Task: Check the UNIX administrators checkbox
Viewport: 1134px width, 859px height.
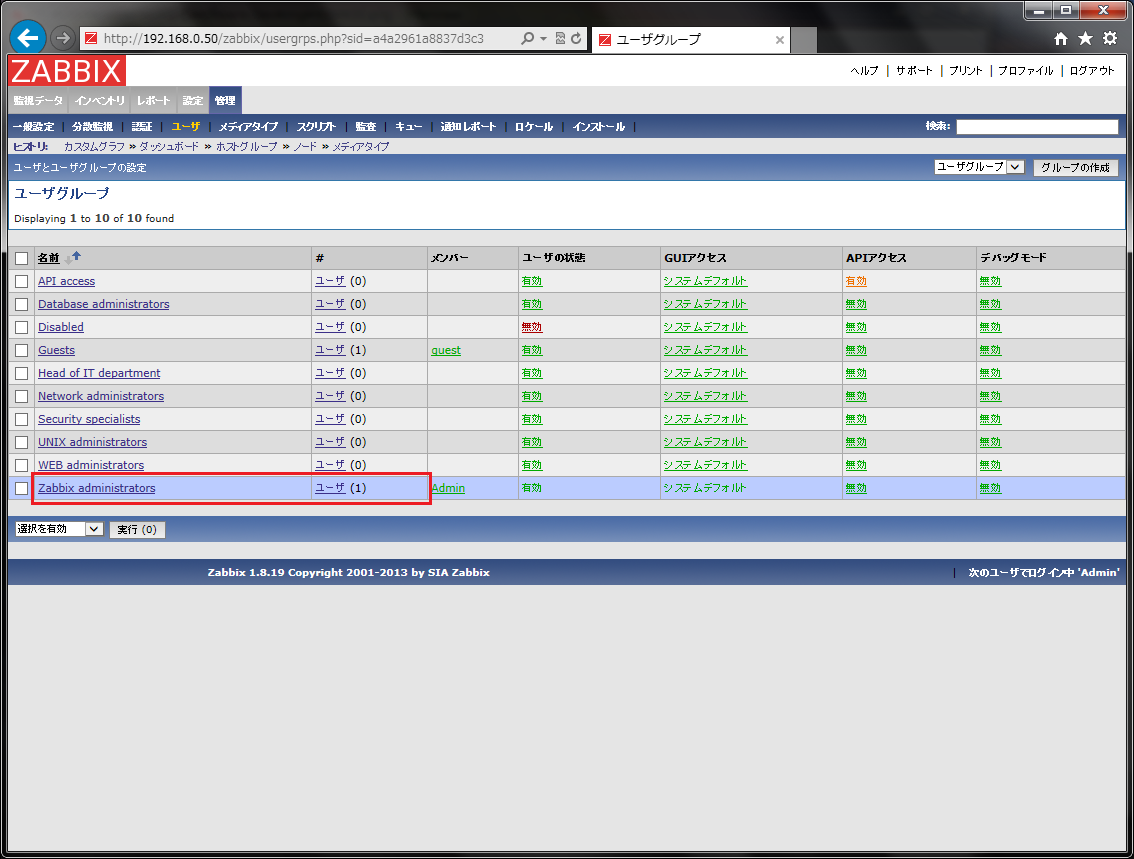Action: pos(22,443)
